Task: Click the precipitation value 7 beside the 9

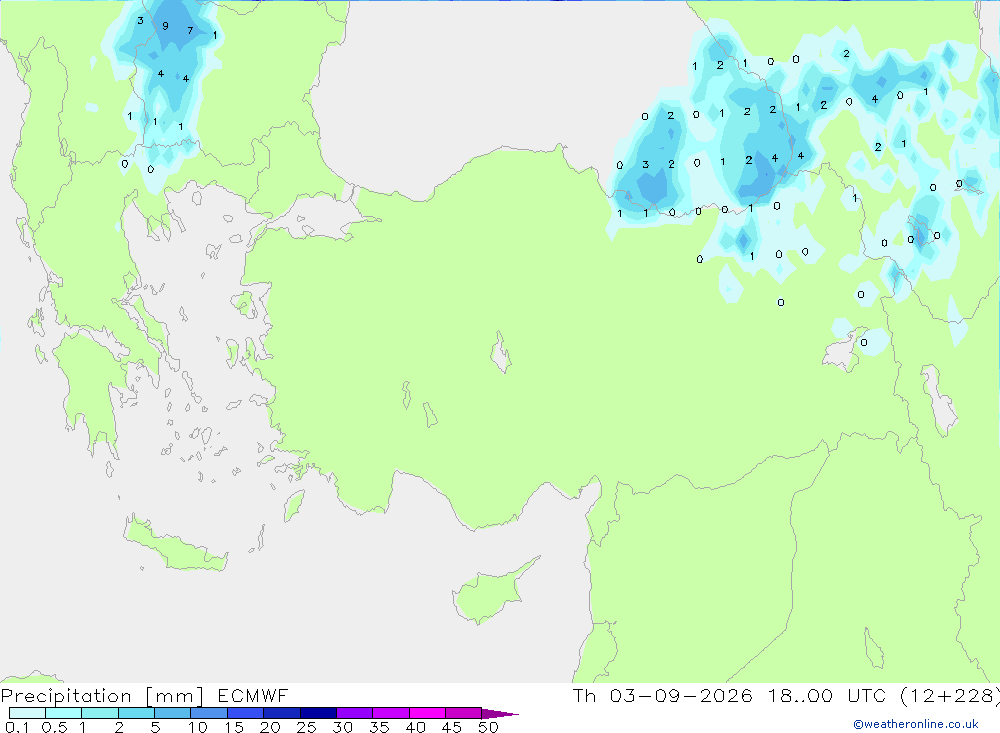Action: point(190,31)
